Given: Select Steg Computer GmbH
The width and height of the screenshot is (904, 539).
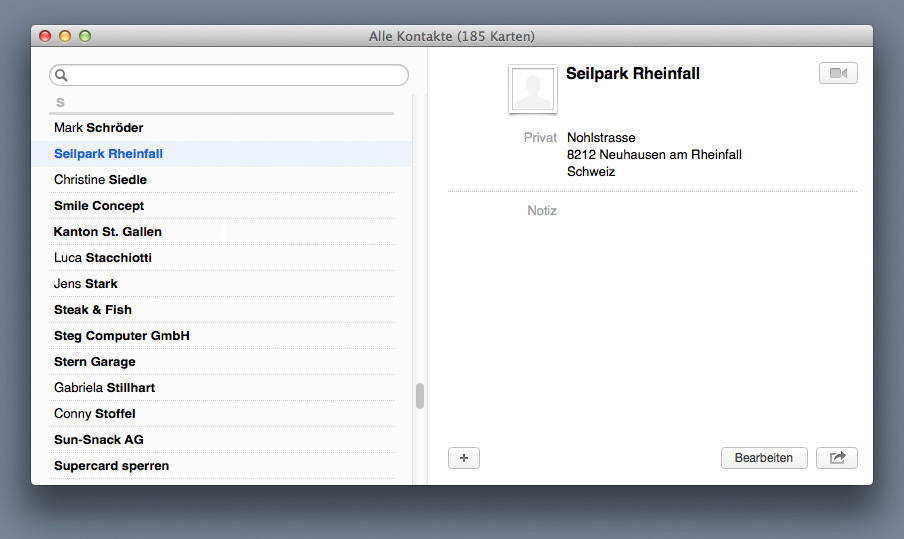Looking at the screenshot, I should click(222, 336).
